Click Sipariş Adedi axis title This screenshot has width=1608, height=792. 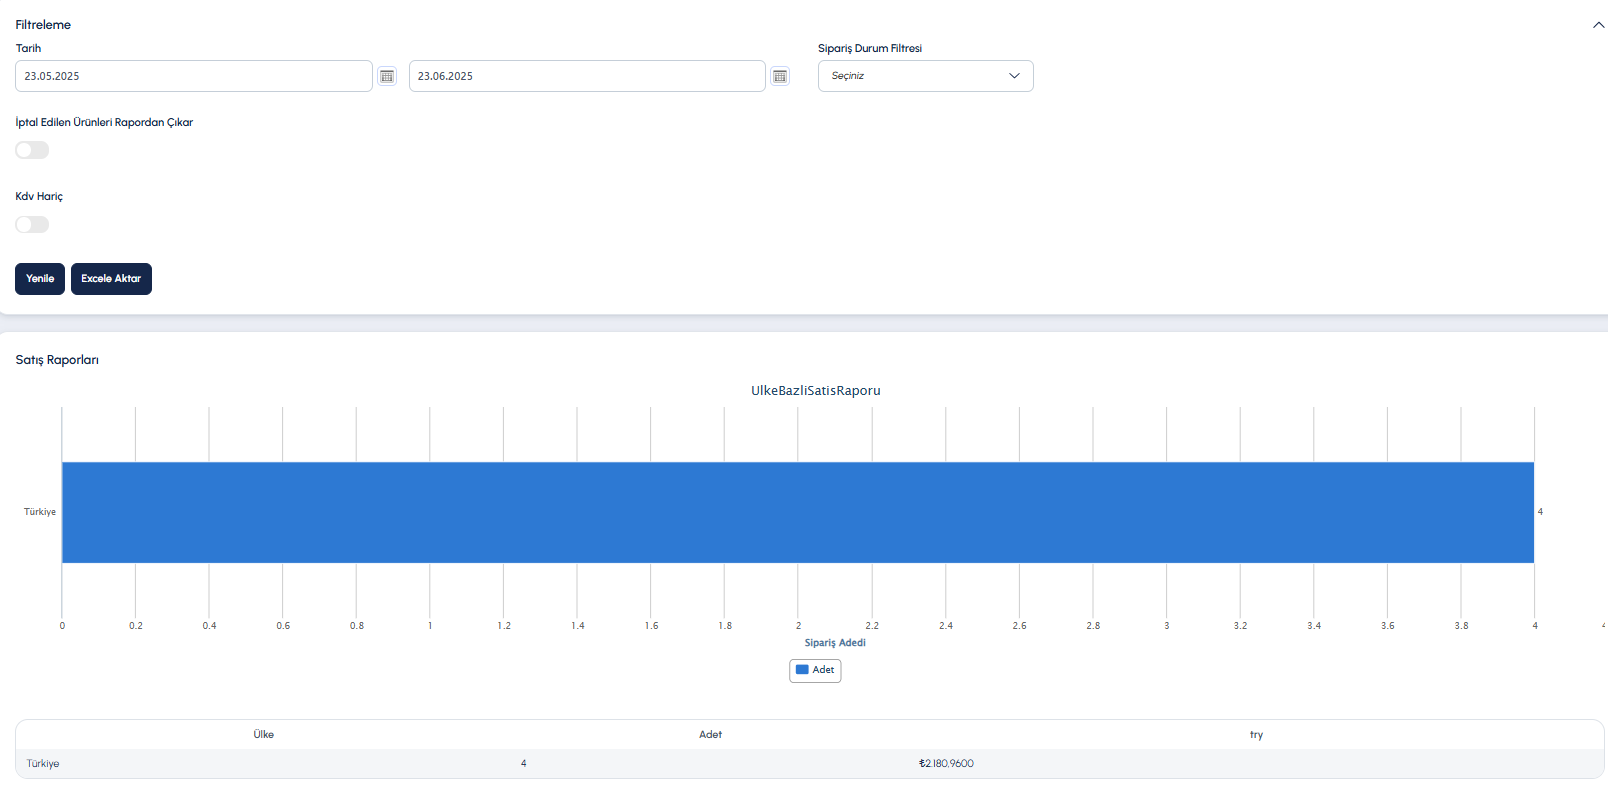coord(835,643)
